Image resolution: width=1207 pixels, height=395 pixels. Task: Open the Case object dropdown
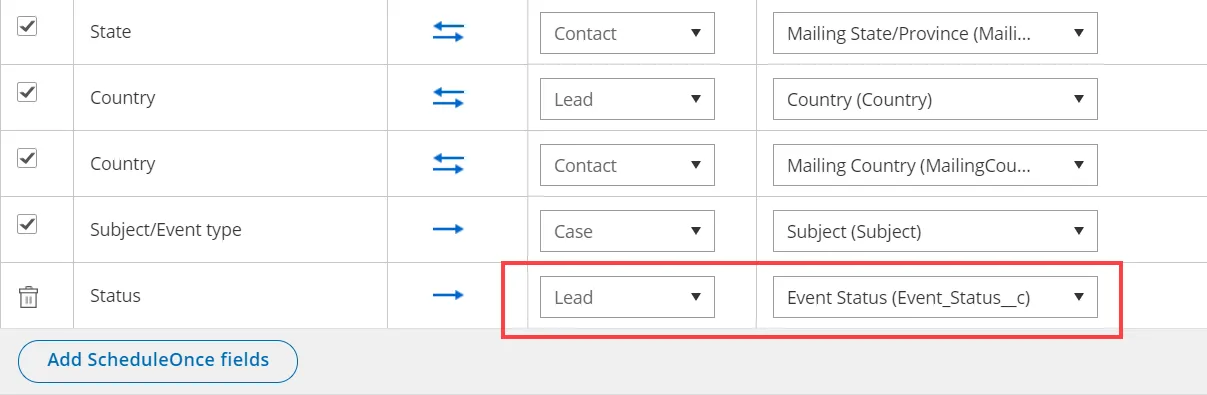pos(627,231)
